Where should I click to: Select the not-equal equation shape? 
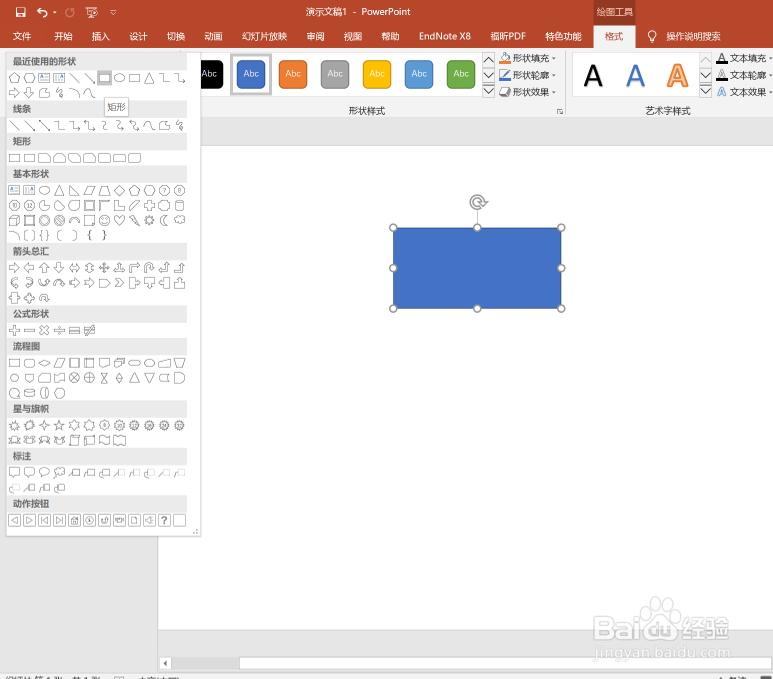pyautogui.click(x=89, y=330)
